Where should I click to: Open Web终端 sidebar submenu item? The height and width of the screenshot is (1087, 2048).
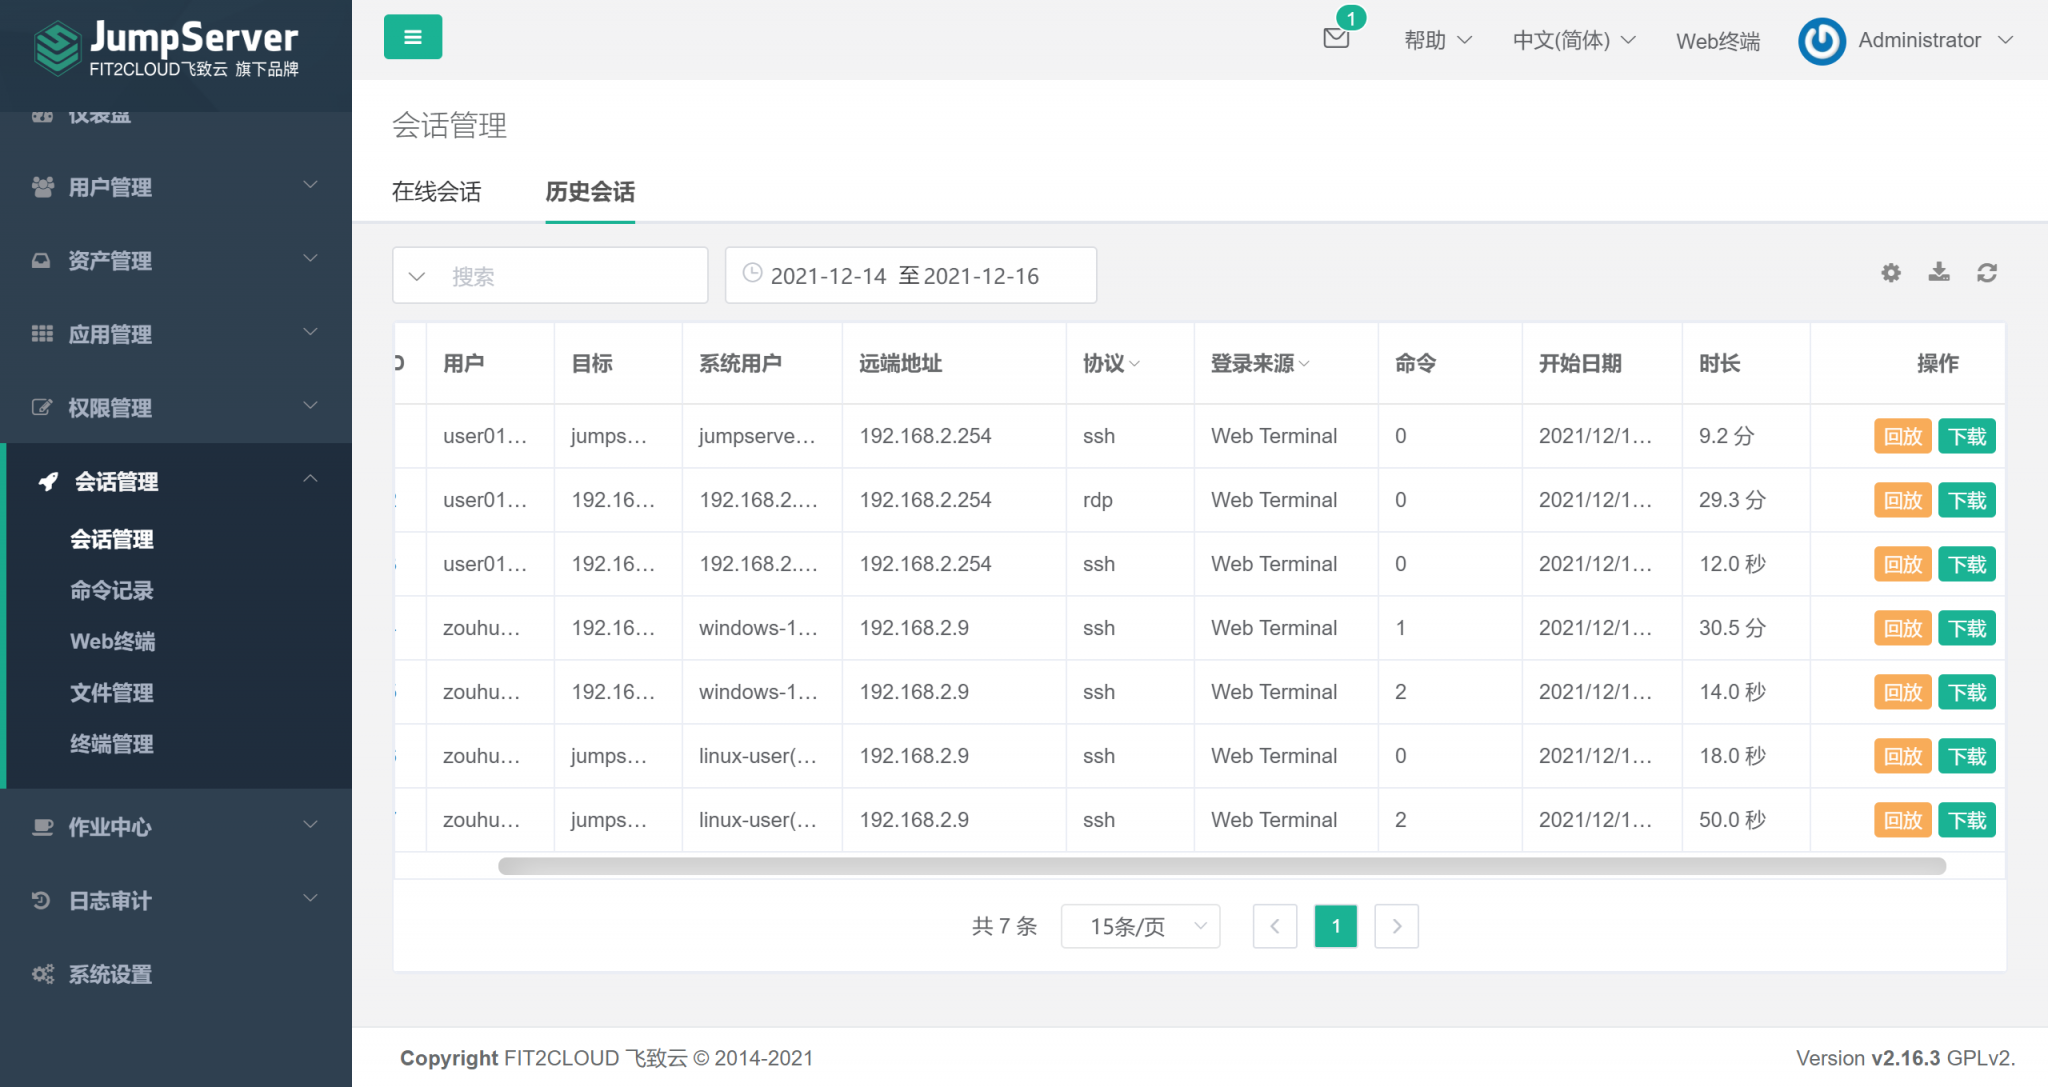click(113, 642)
